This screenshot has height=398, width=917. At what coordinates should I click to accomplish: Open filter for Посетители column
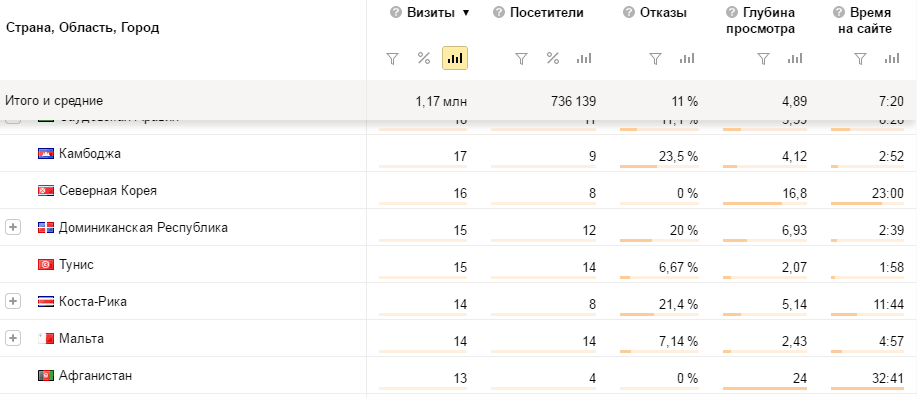521,58
